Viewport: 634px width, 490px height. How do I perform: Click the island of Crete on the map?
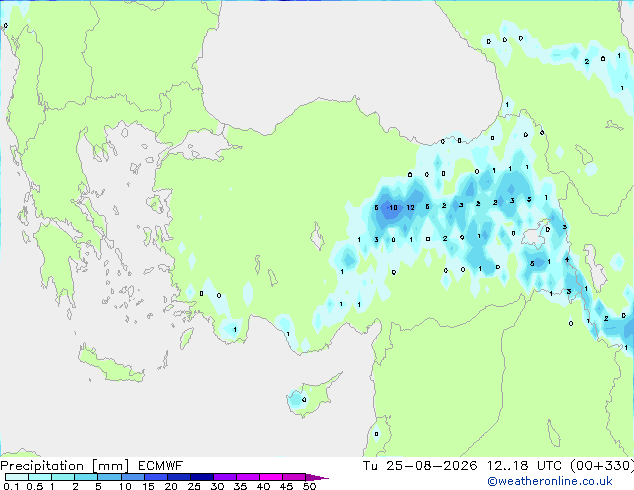(x=111, y=365)
